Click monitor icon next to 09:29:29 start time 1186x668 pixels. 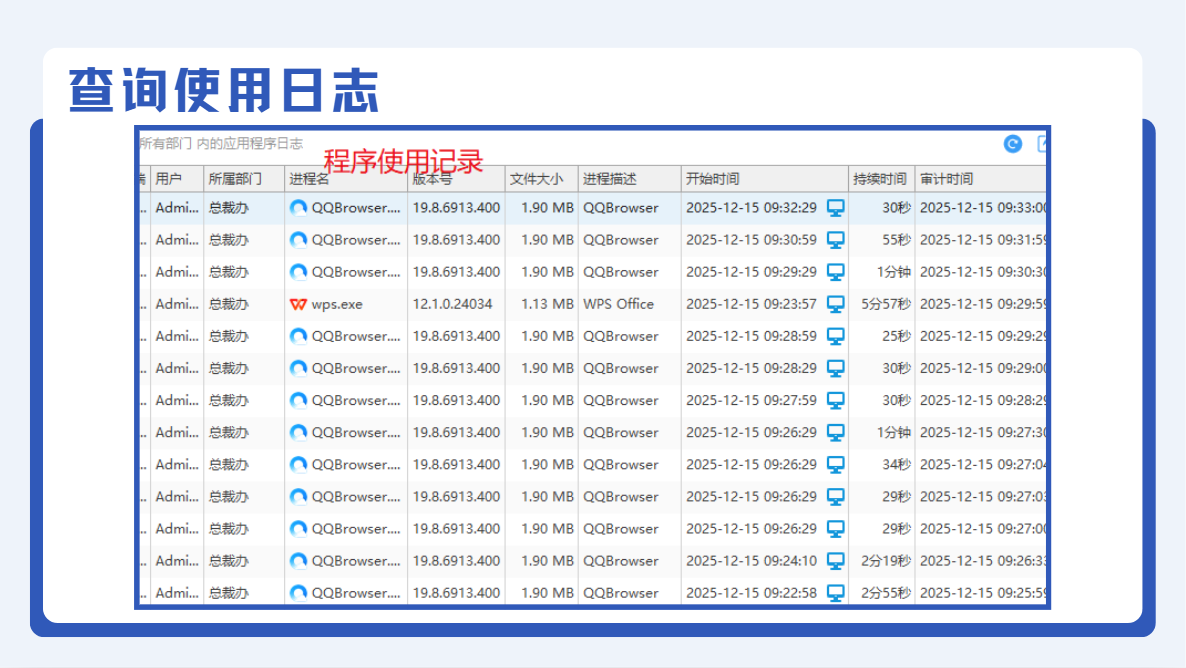pos(835,272)
